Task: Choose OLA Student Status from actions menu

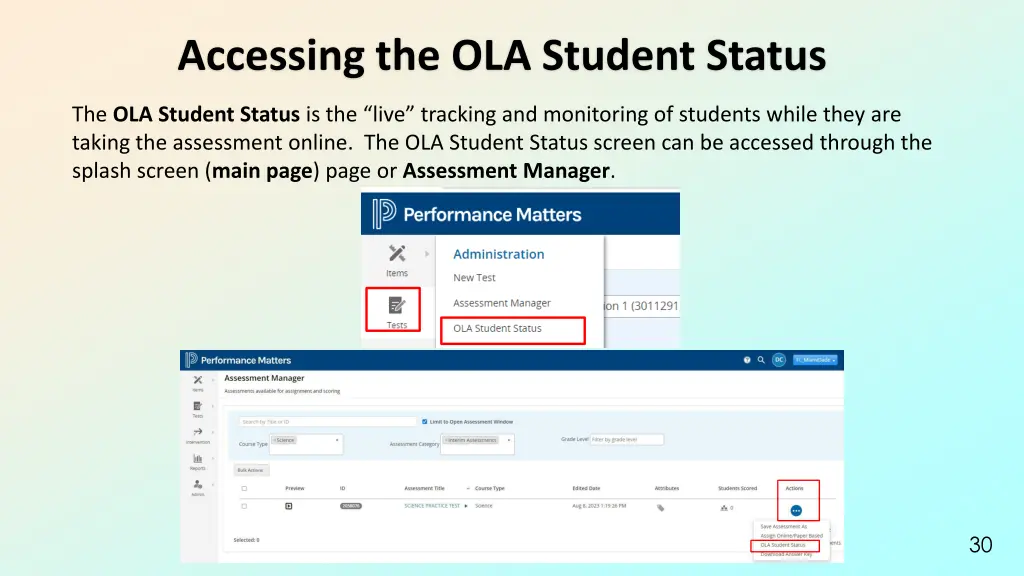Action: 783,545
